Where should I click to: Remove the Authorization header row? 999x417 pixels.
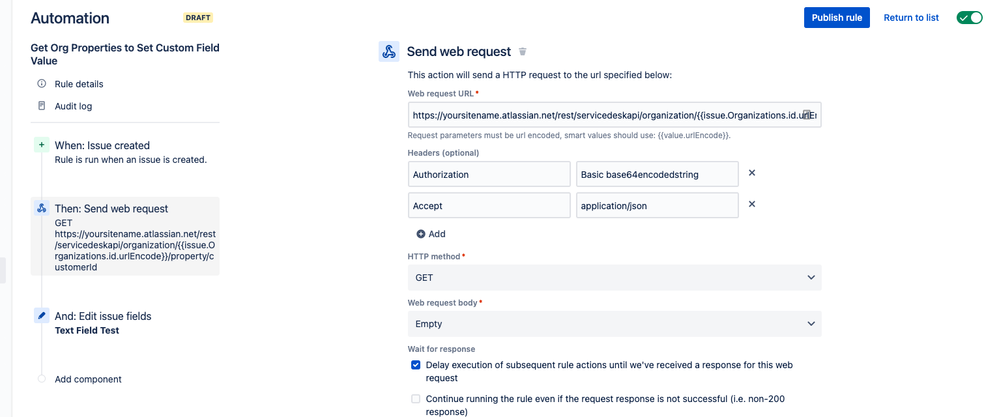click(x=752, y=173)
